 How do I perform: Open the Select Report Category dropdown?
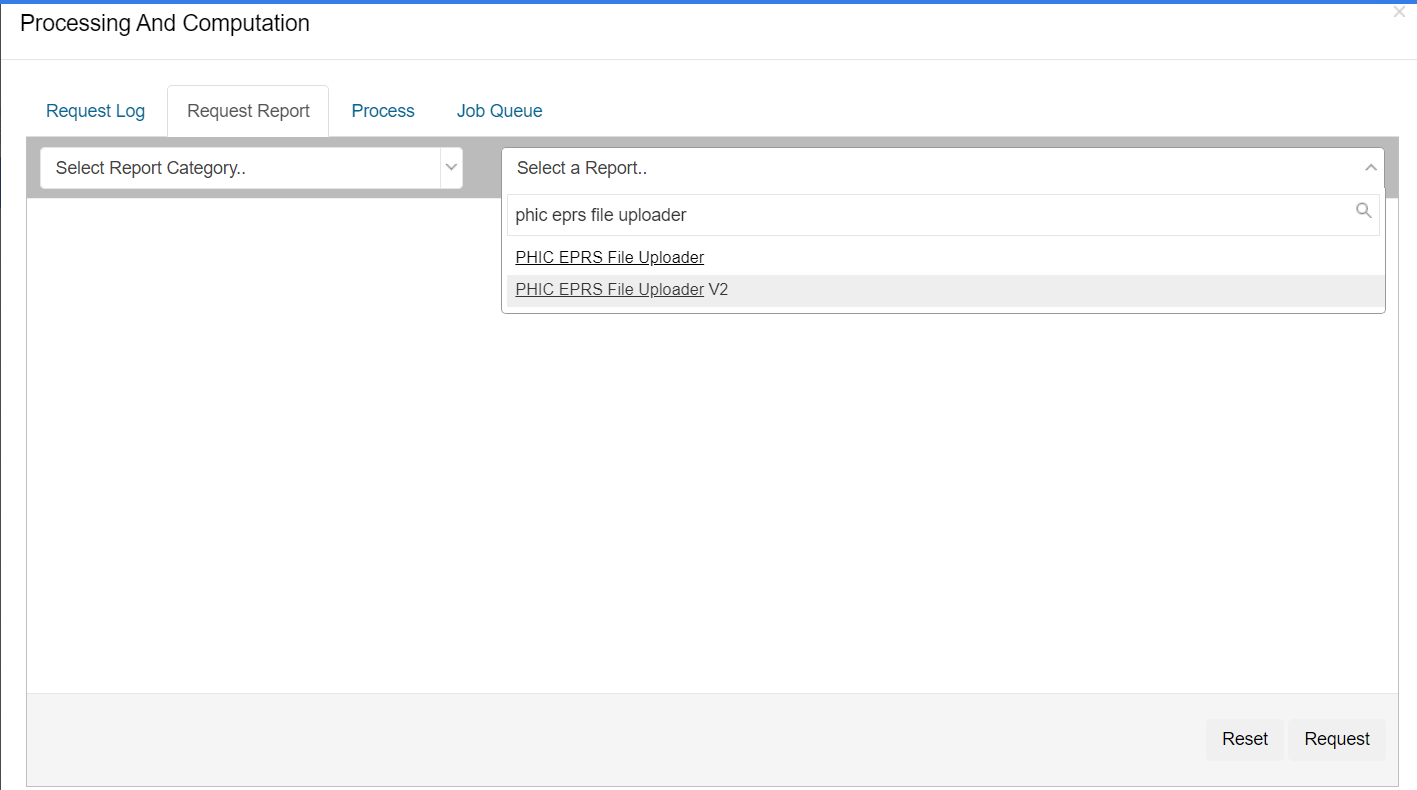[251, 168]
